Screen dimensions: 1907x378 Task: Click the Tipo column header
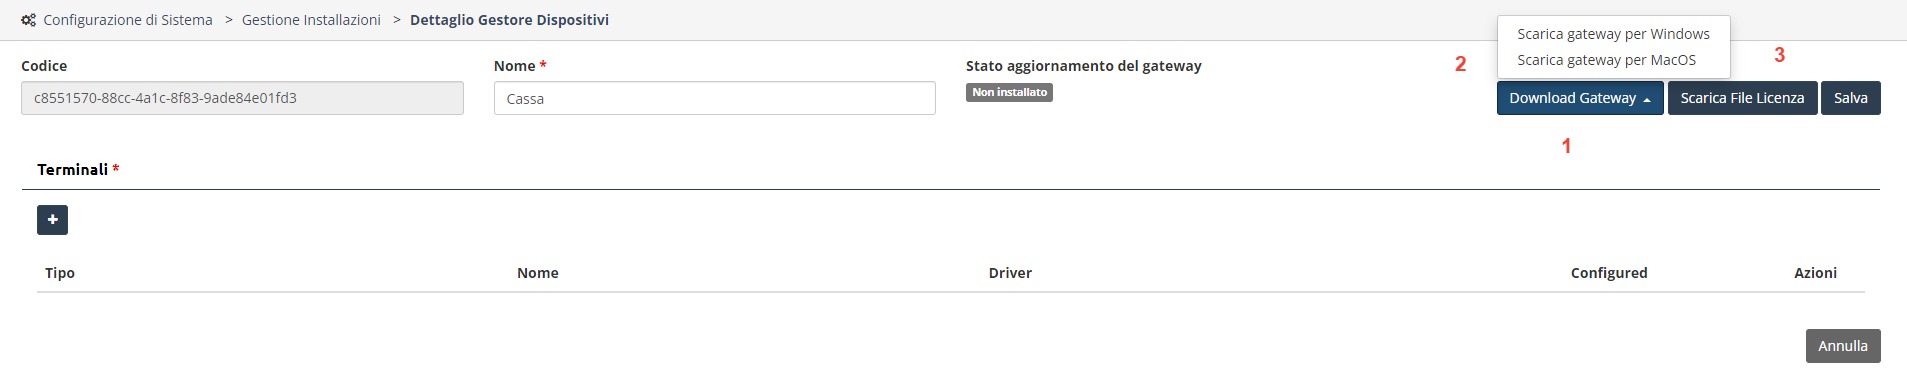click(60, 273)
